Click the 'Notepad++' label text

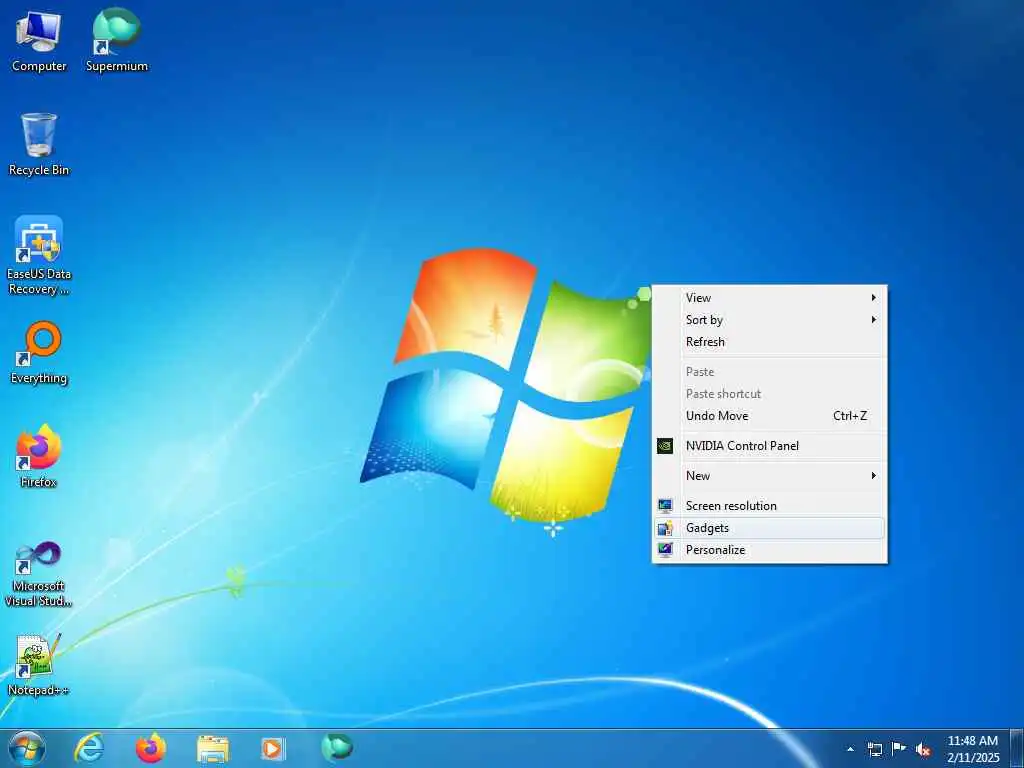click(x=39, y=690)
